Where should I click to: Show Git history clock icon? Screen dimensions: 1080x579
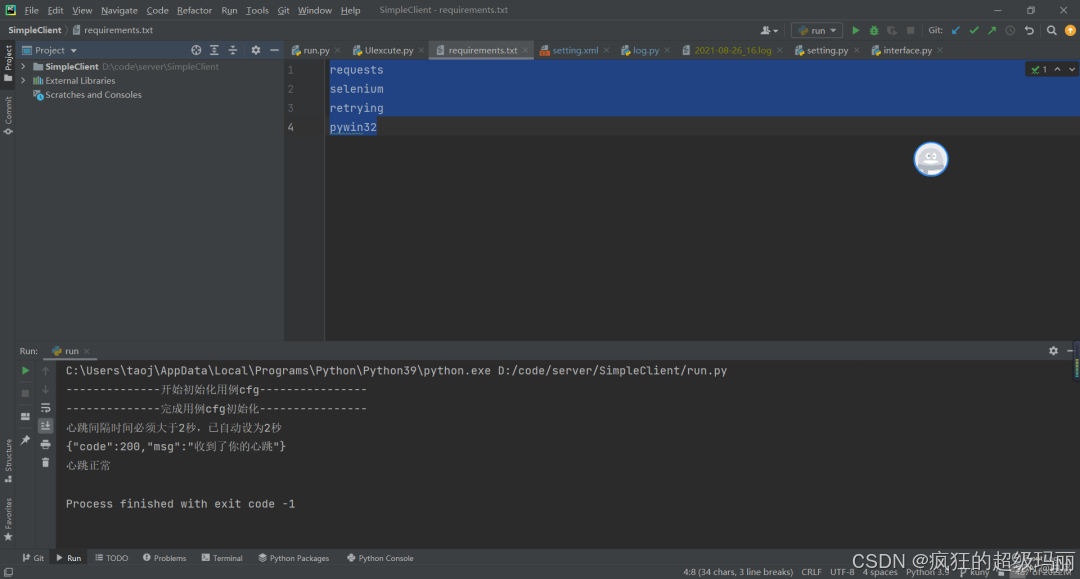tap(1010, 30)
